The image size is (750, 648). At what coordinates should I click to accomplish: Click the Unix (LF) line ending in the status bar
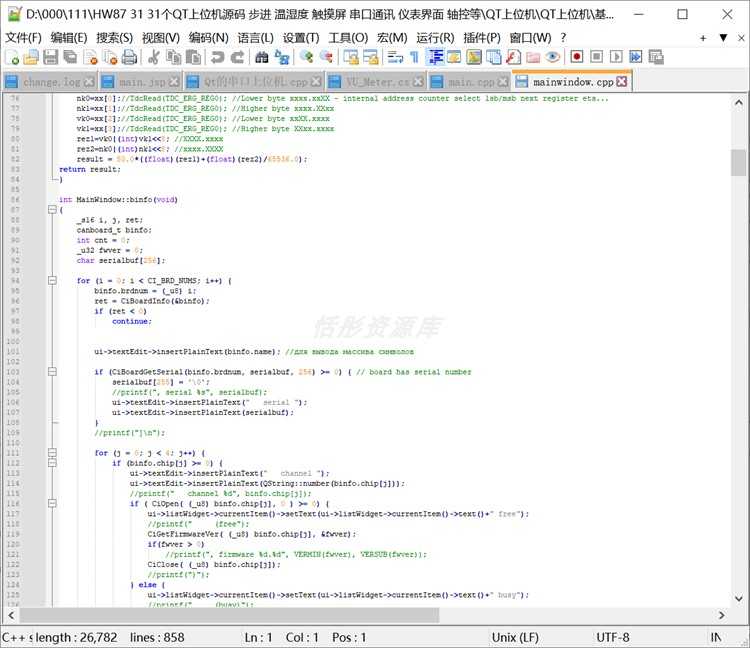515,637
